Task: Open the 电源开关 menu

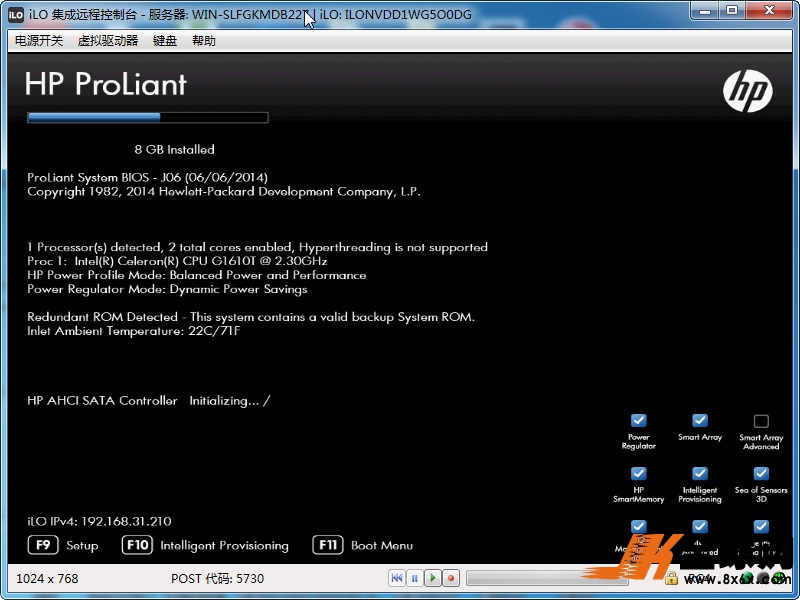Action: (39, 41)
